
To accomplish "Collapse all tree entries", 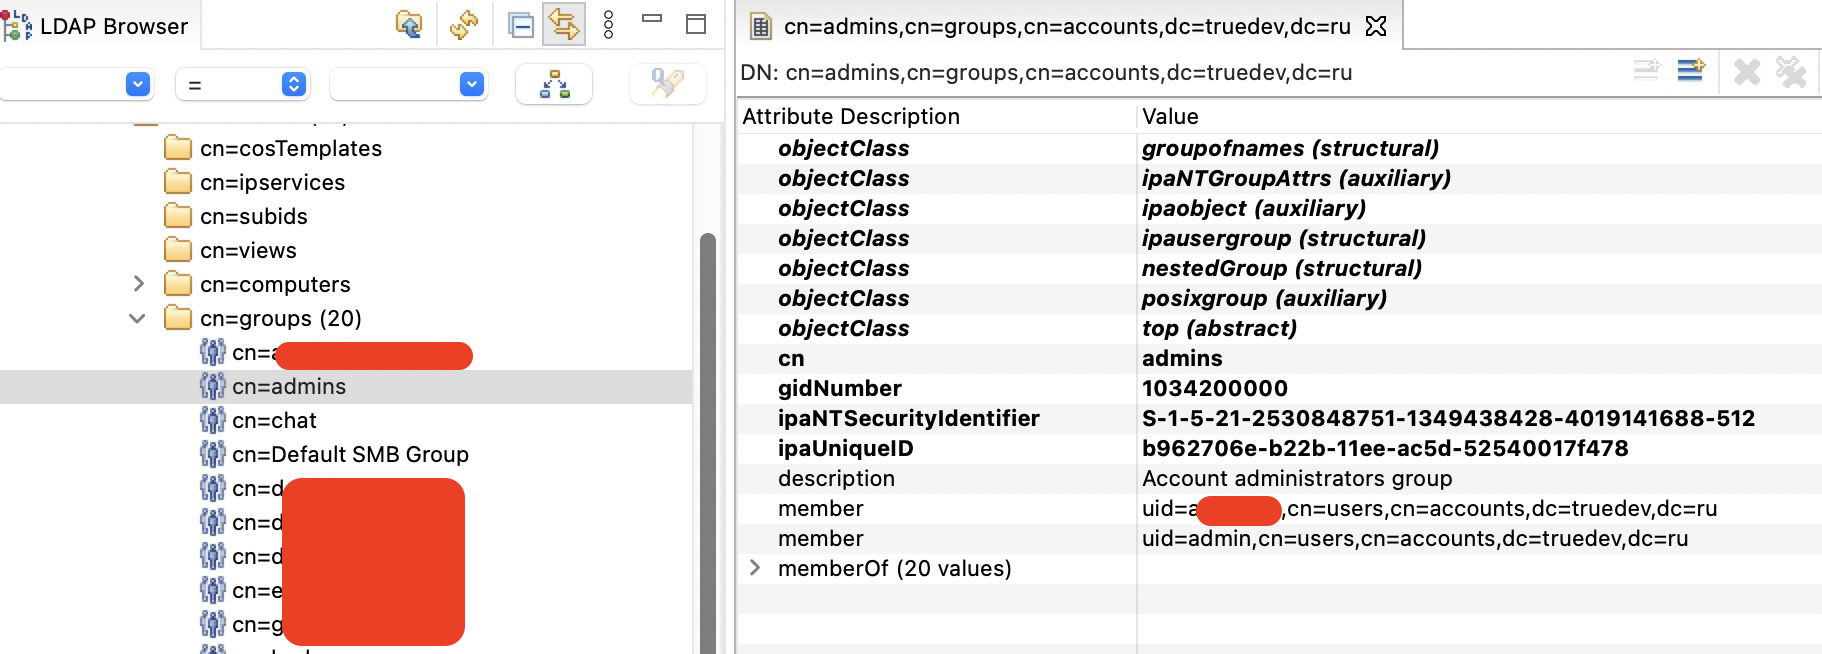I will (520, 24).
